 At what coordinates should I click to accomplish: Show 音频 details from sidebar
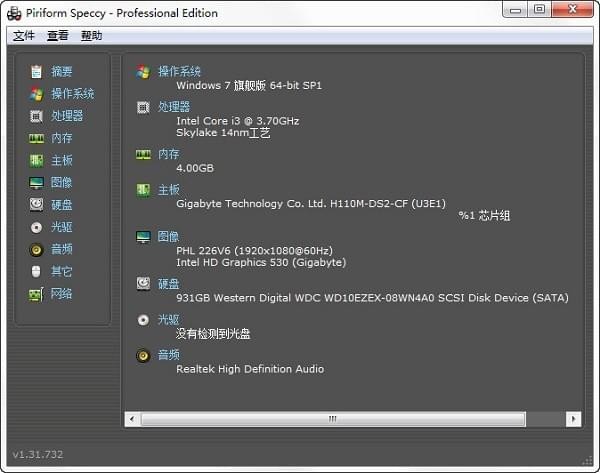click(62, 250)
